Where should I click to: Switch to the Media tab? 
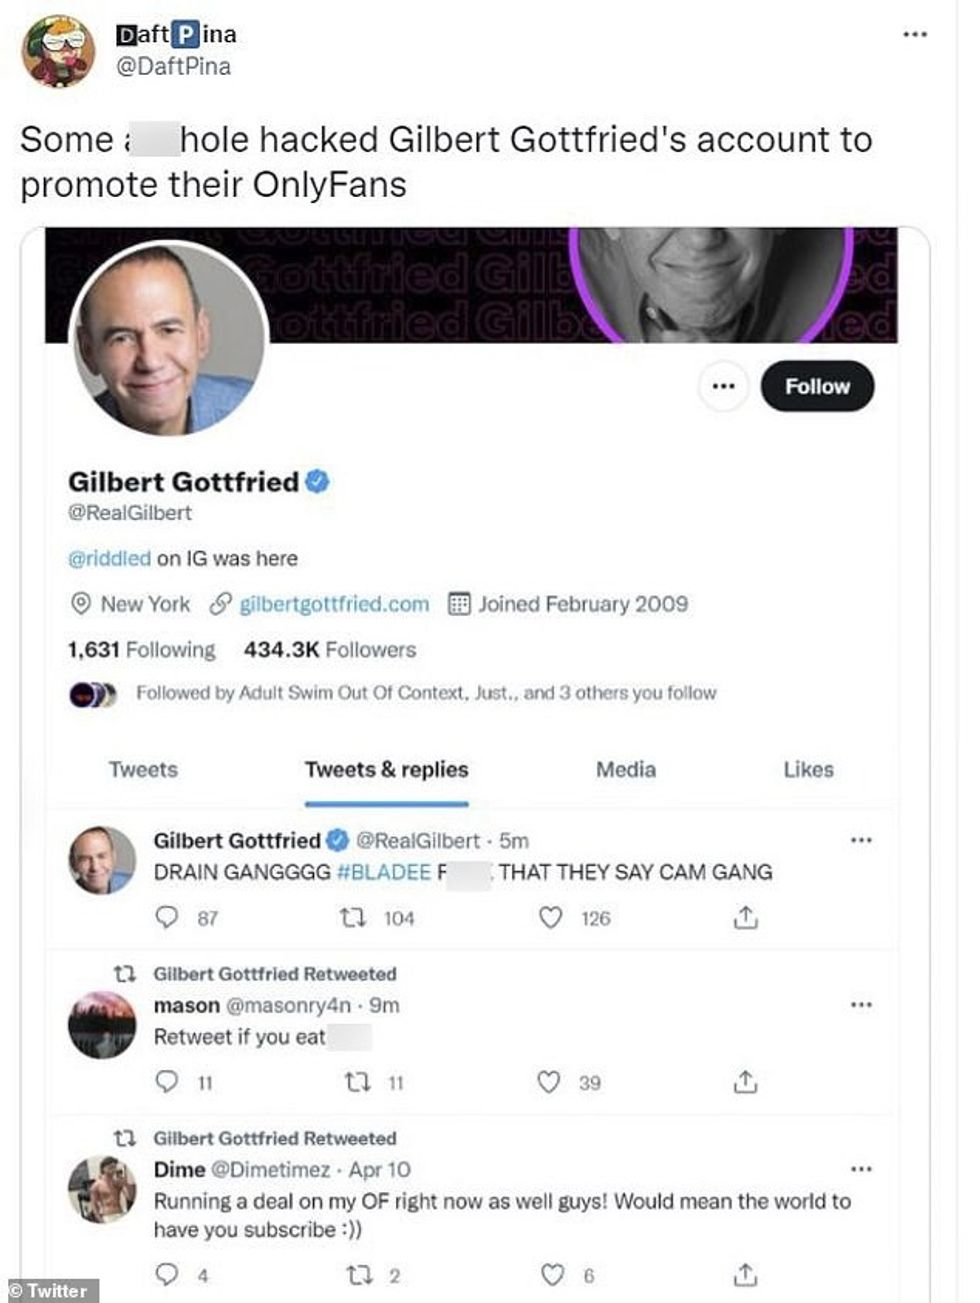tap(625, 770)
